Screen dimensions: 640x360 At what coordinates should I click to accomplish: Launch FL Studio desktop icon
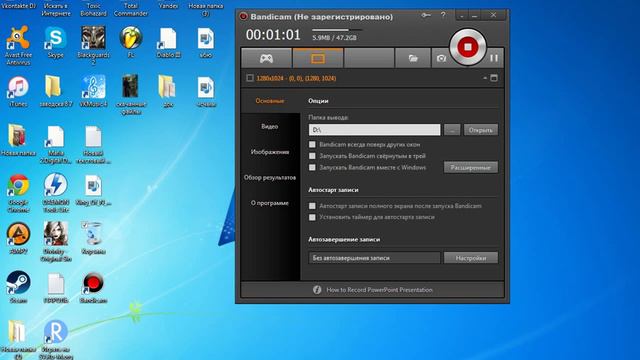click(x=131, y=42)
